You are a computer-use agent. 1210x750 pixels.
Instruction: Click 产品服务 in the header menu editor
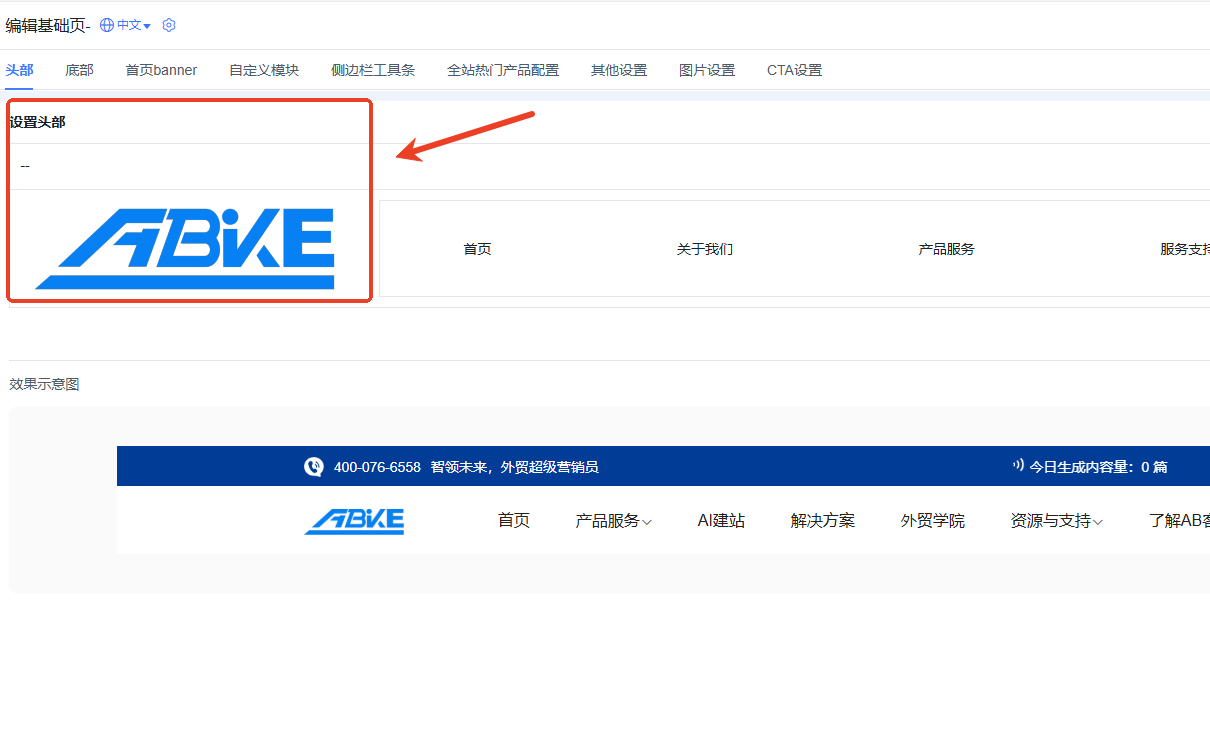pos(946,249)
